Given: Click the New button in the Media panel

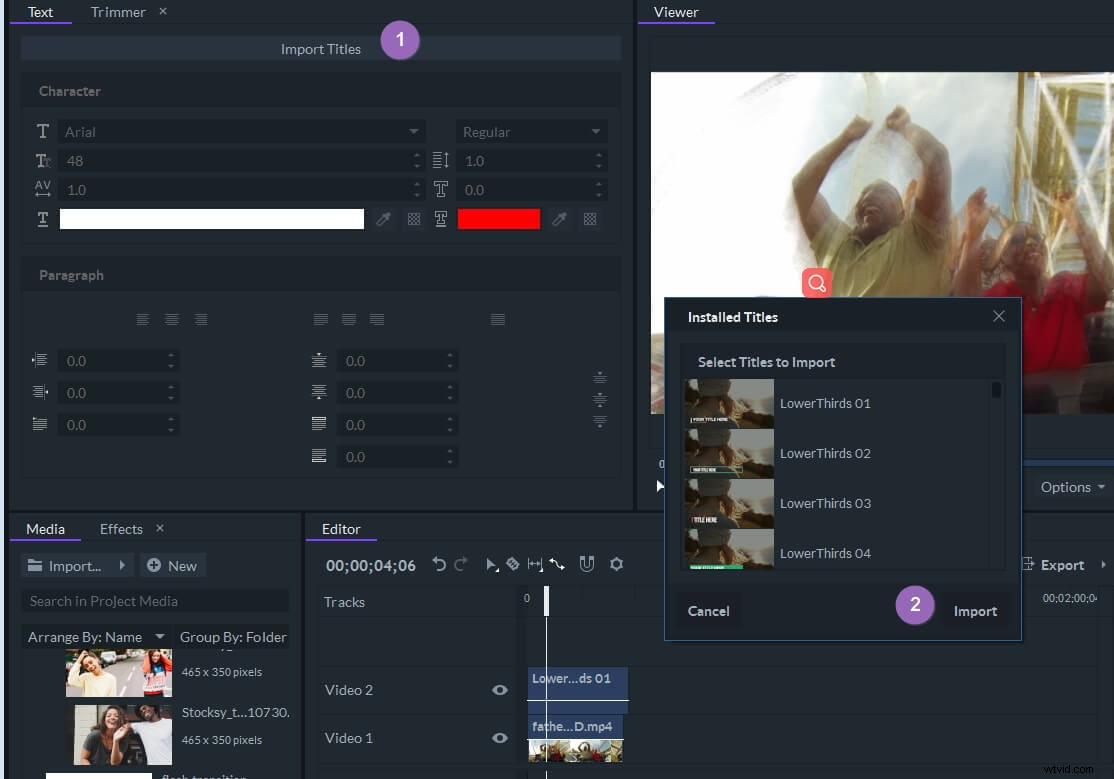Looking at the screenshot, I should pyautogui.click(x=172, y=565).
